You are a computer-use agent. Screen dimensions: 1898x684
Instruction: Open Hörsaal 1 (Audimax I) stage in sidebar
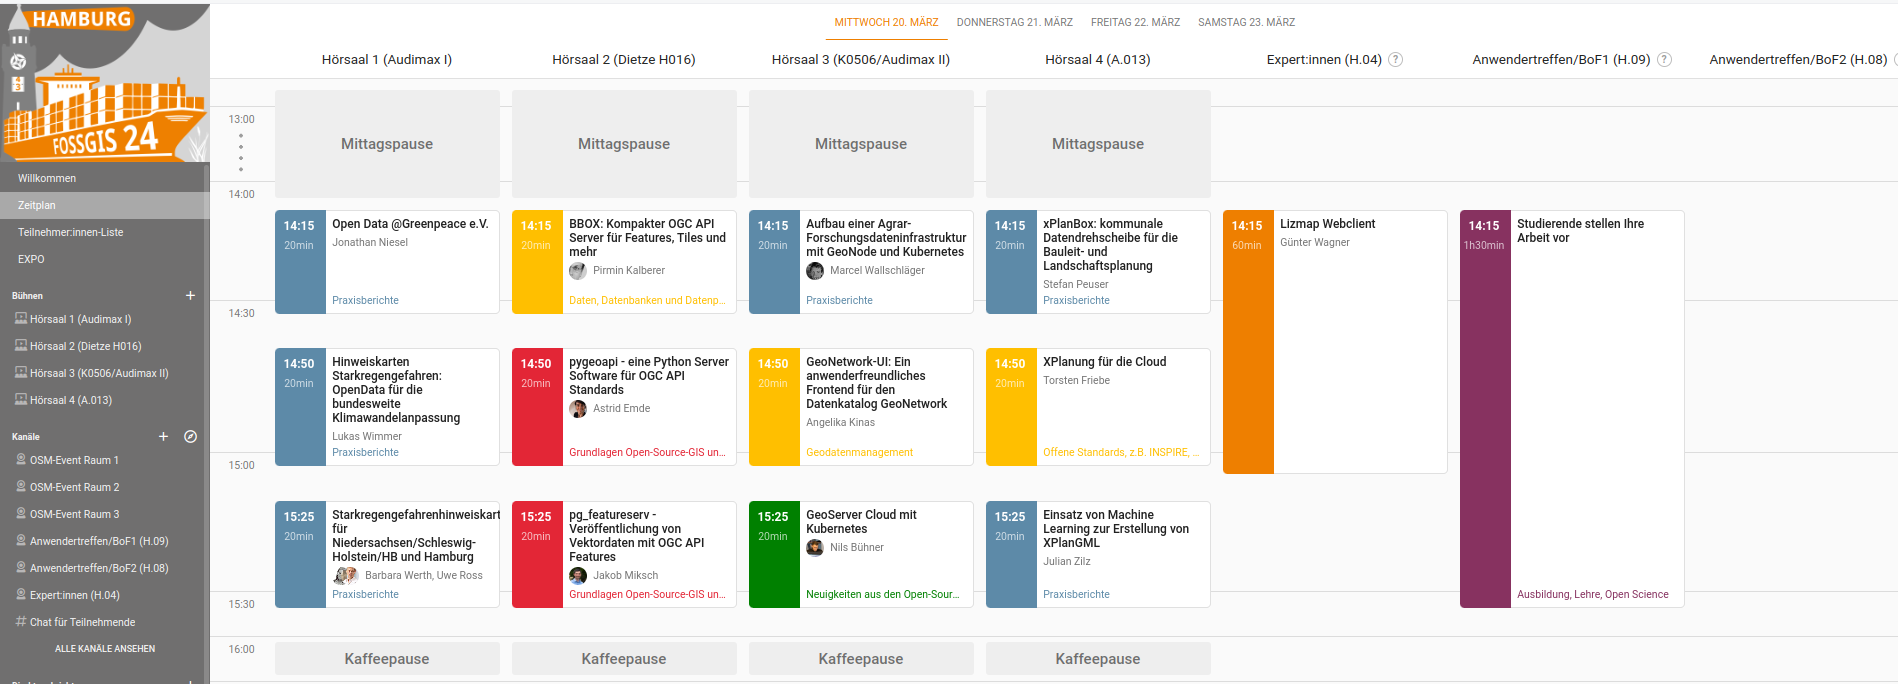point(80,319)
